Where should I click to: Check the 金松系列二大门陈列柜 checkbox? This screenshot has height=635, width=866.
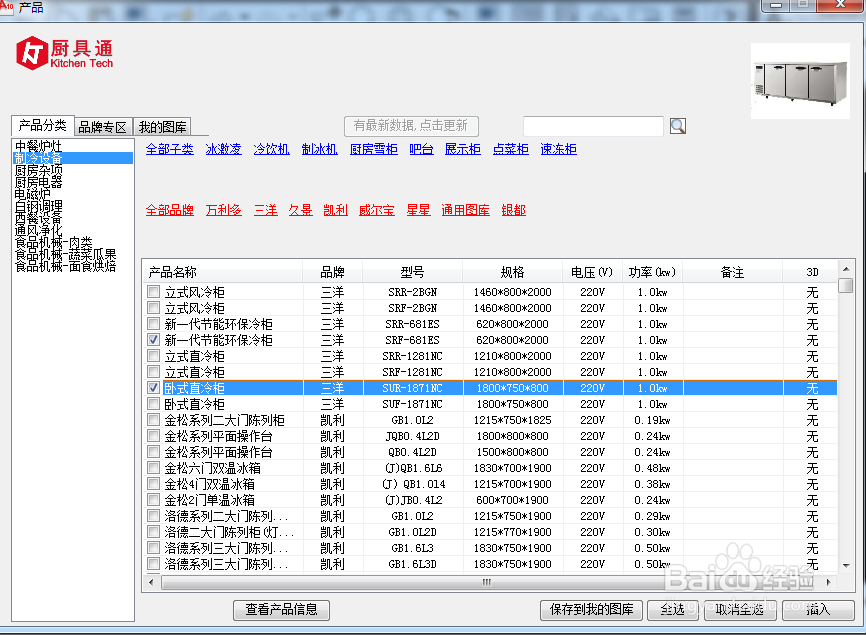[x=154, y=420]
